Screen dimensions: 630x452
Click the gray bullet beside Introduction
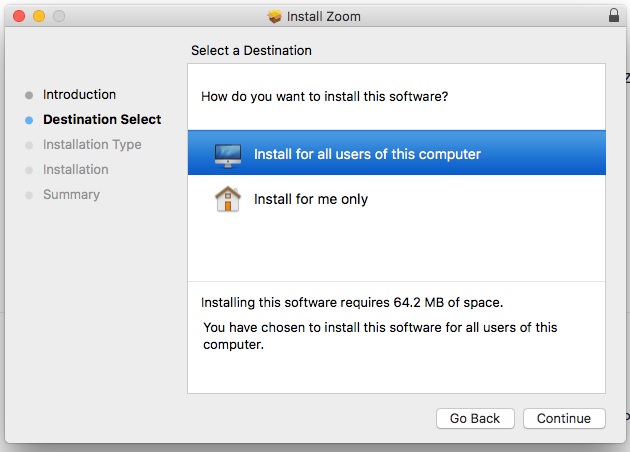(29, 95)
